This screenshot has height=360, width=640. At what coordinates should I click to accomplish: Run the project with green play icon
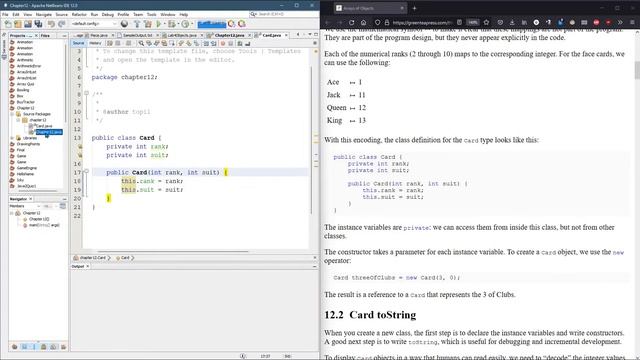coord(159,24)
